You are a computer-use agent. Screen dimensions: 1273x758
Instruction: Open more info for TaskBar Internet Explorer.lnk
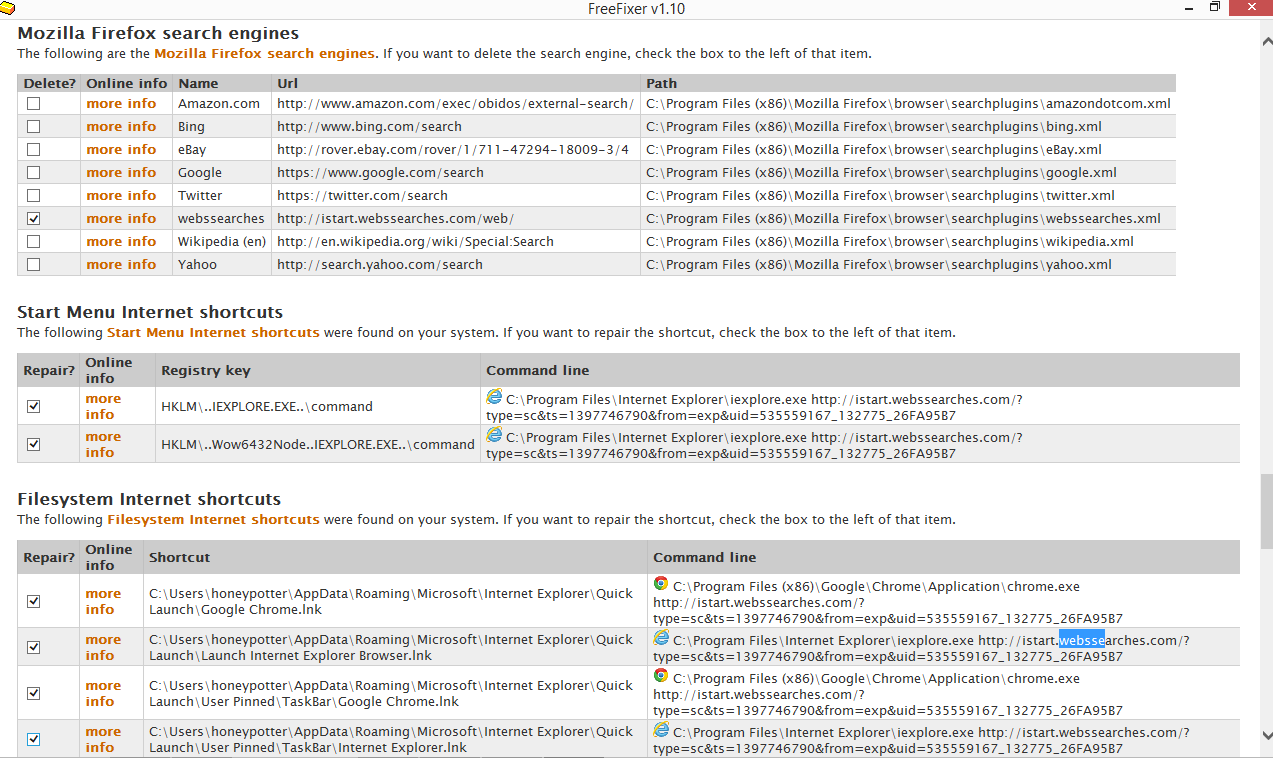103,740
